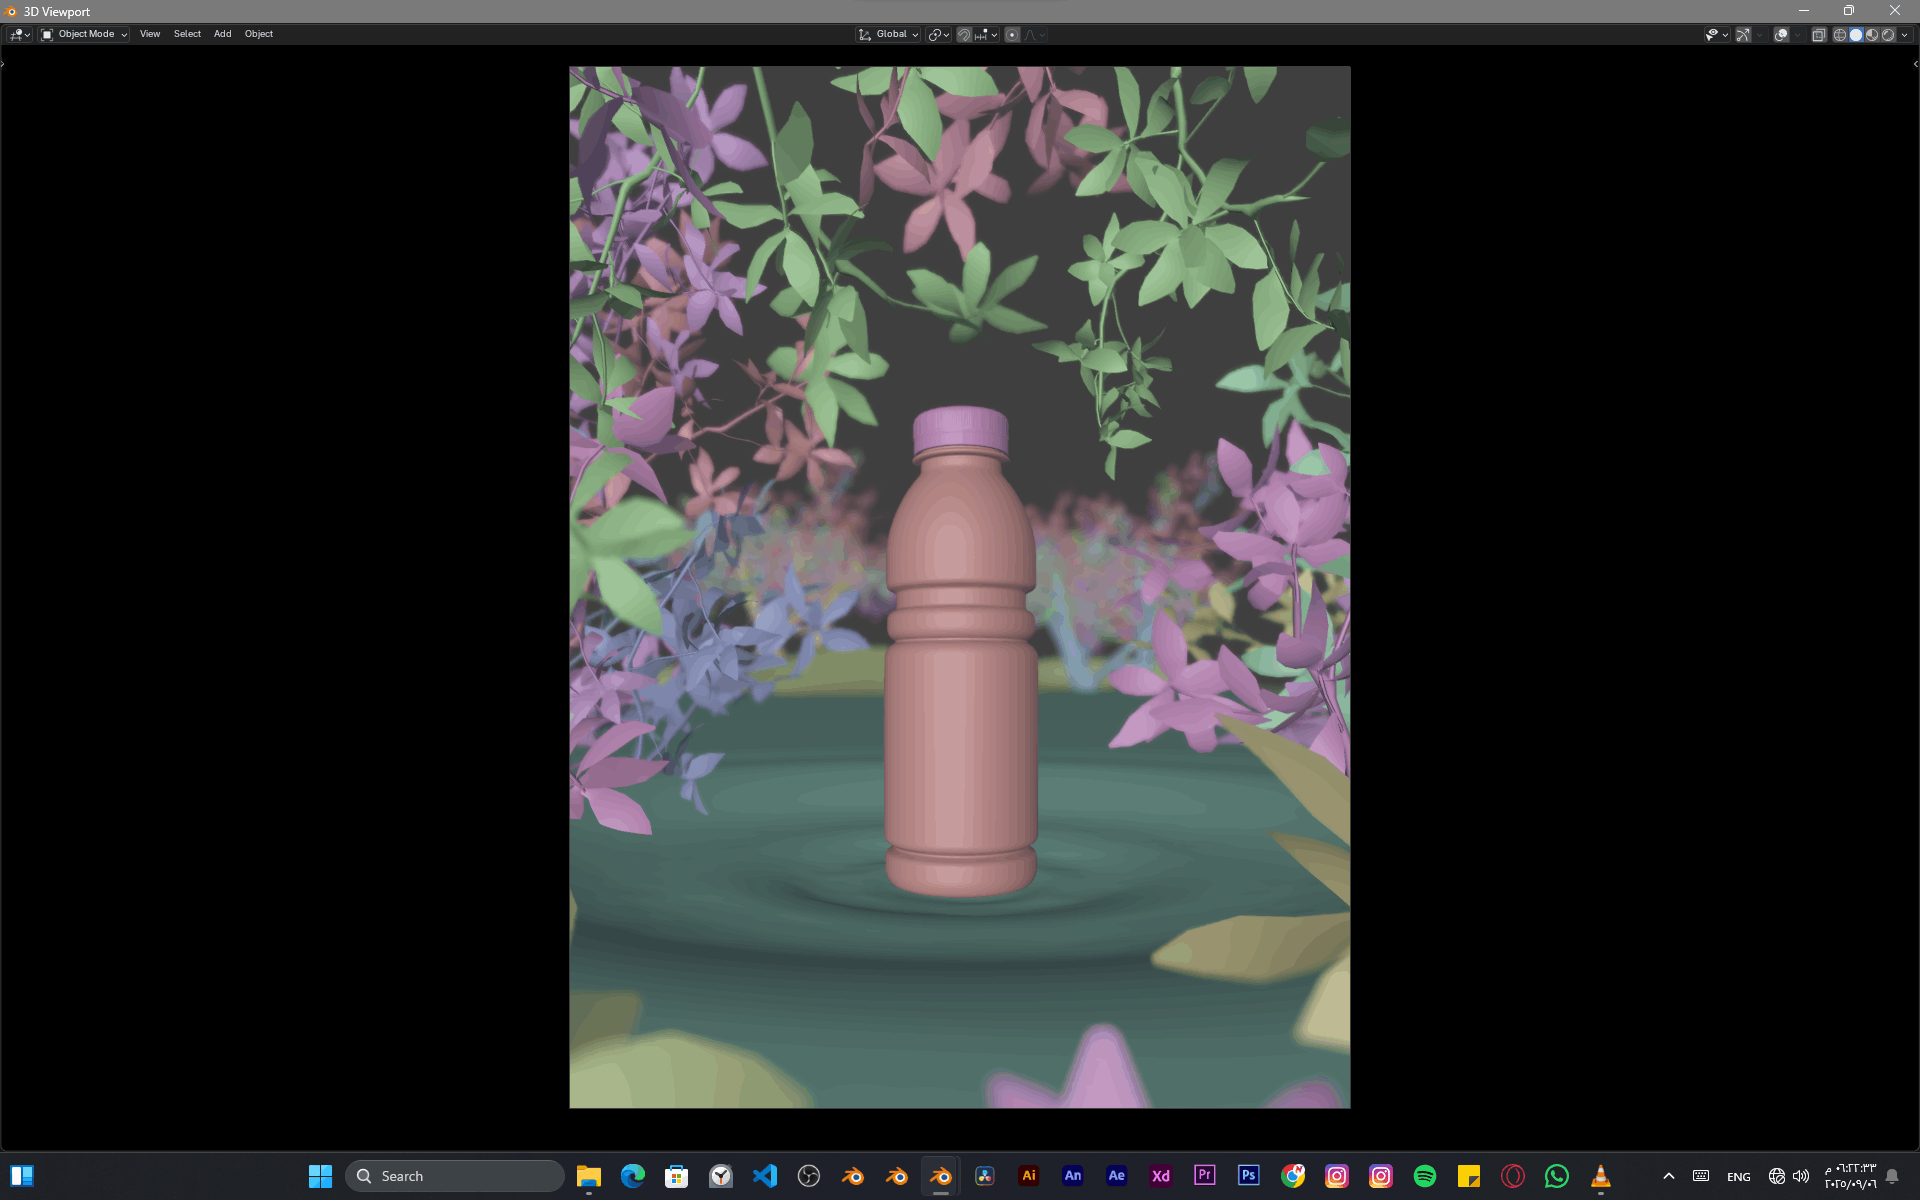This screenshot has width=1920, height=1200.
Task: Open the Select menu
Action: [187, 34]
